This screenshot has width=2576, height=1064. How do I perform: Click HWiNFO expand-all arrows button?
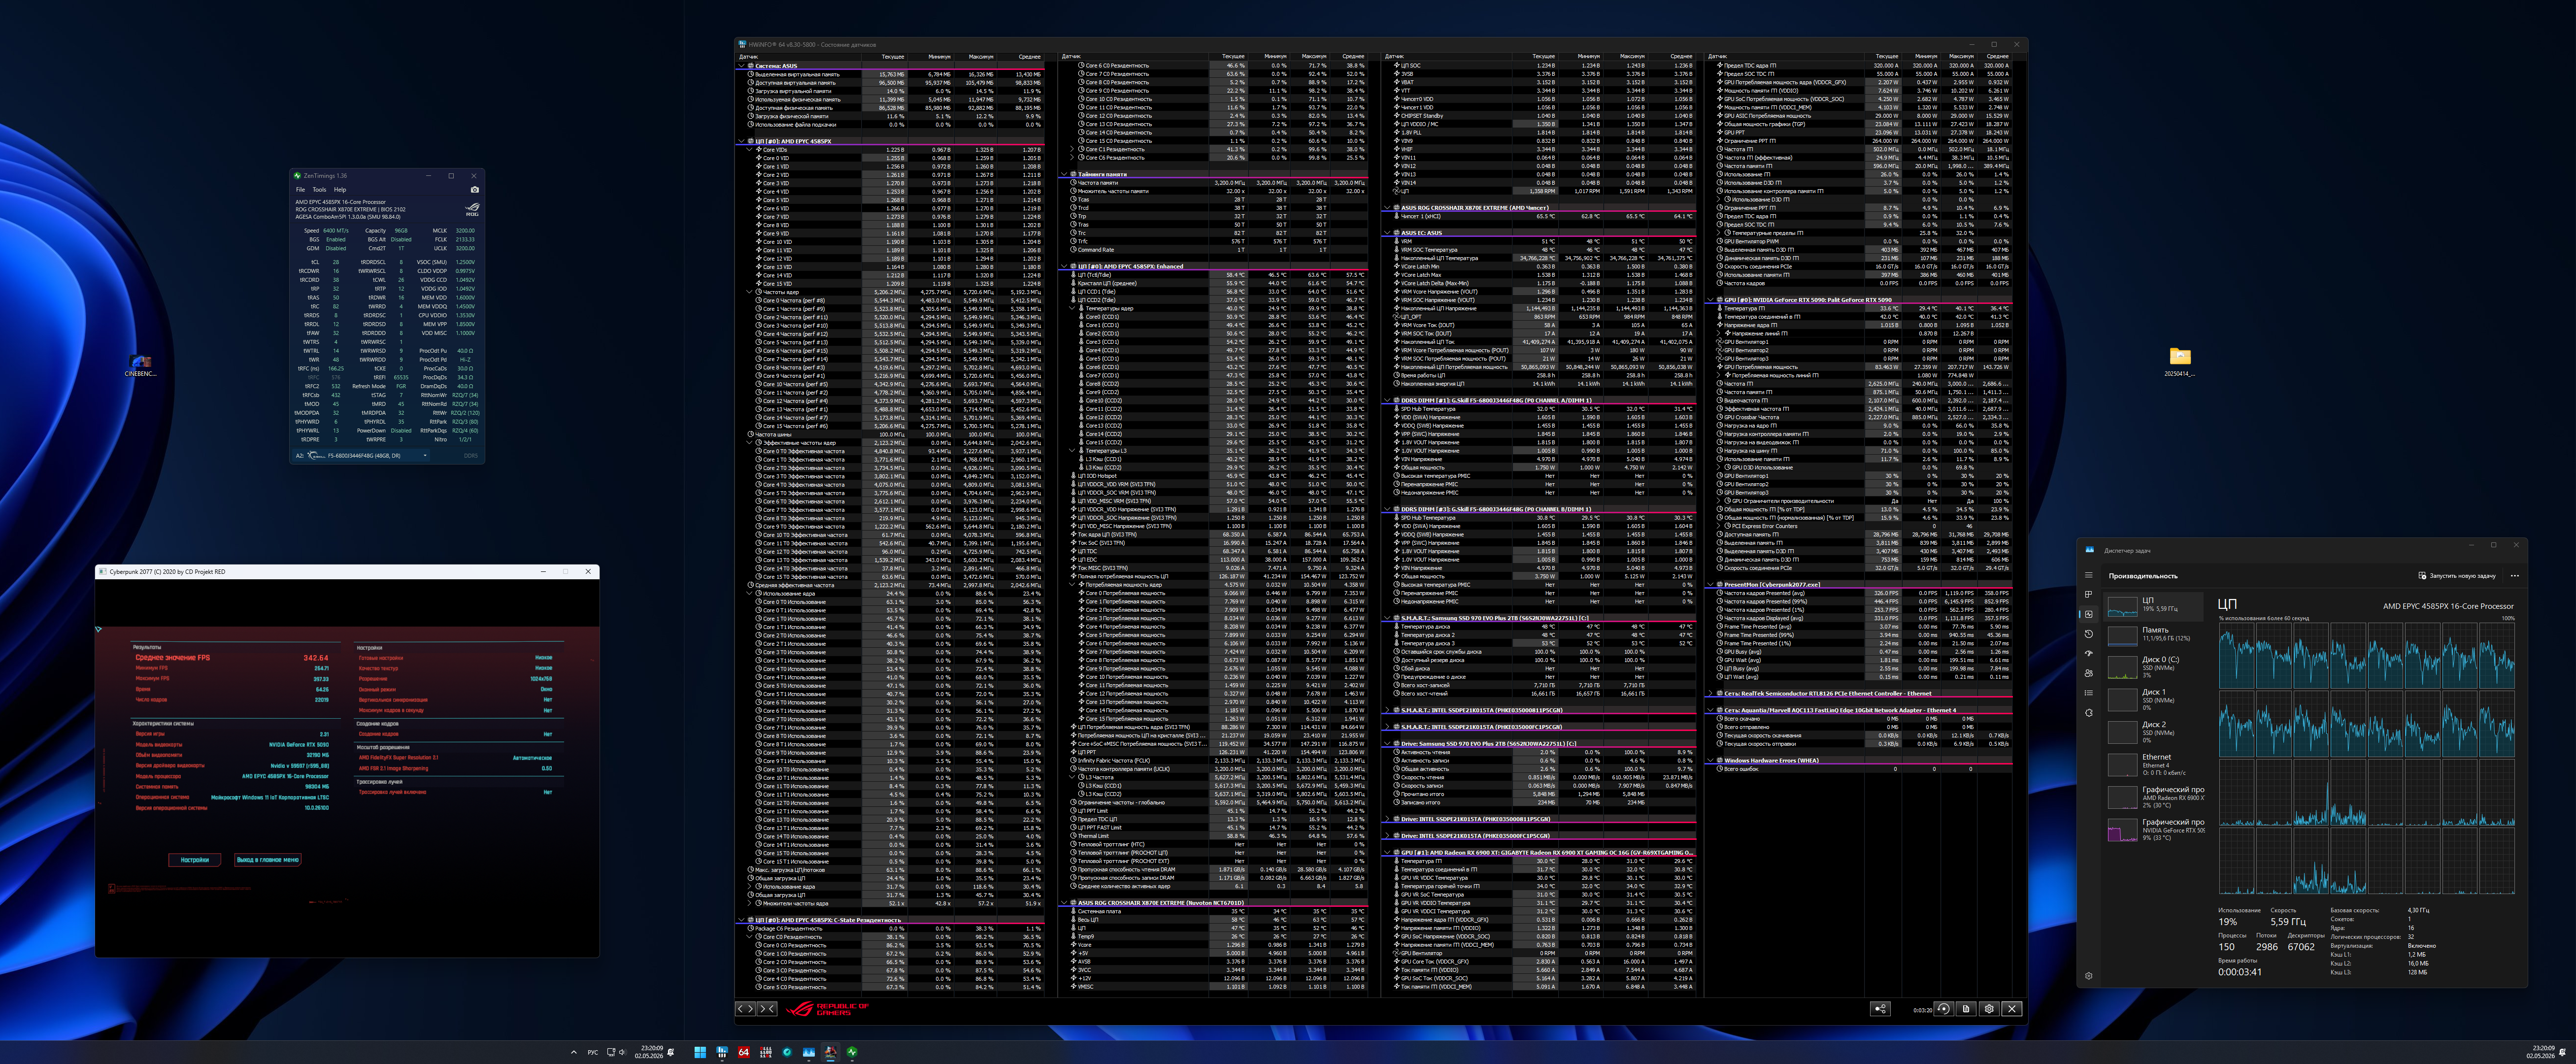coord(746,1009)
